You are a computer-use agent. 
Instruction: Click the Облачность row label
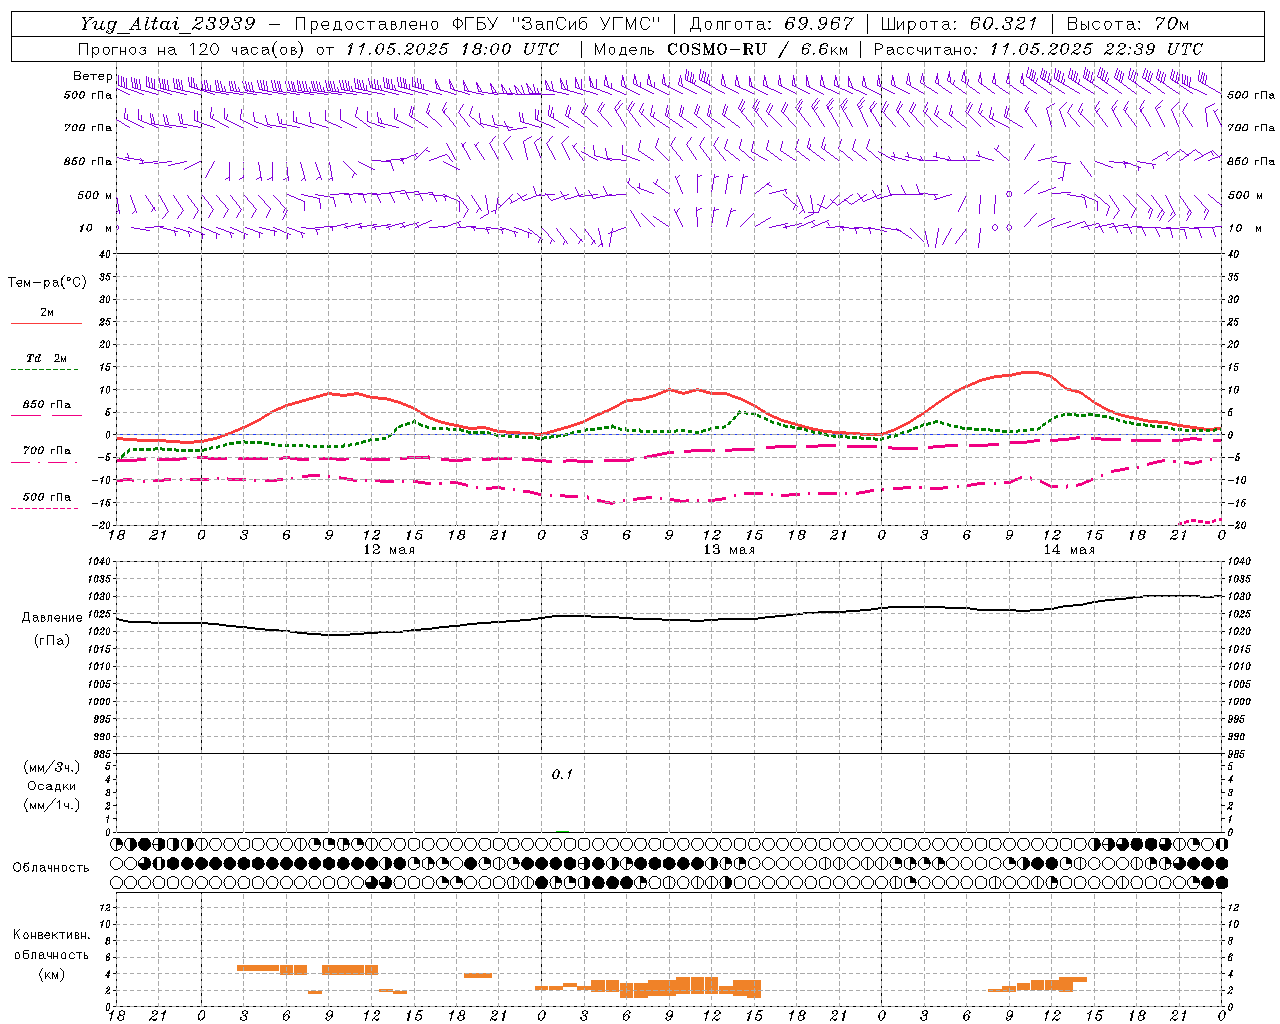click(51, 867)
